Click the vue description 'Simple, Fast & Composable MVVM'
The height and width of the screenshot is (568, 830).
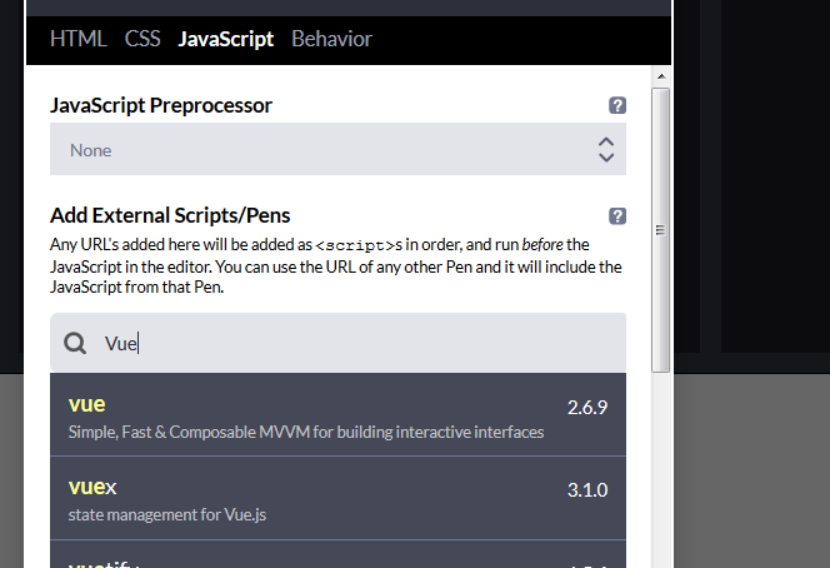189,432
